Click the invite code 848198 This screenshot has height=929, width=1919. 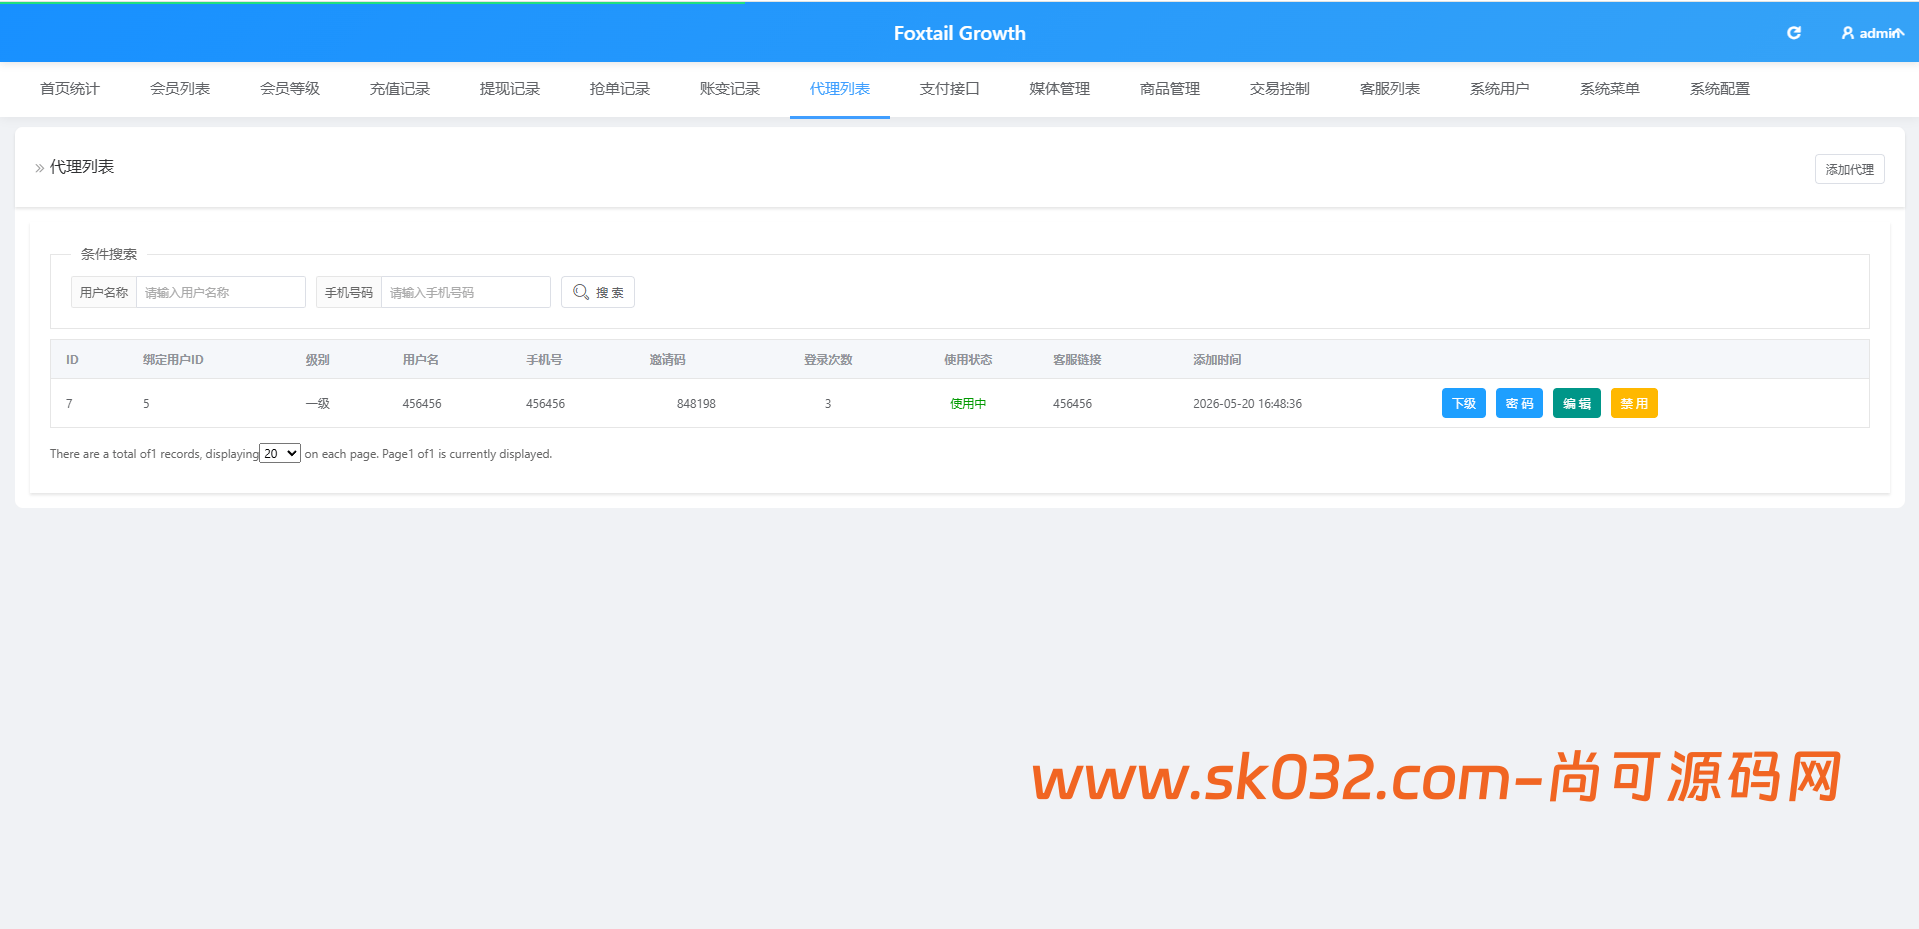tap(696, 404)
